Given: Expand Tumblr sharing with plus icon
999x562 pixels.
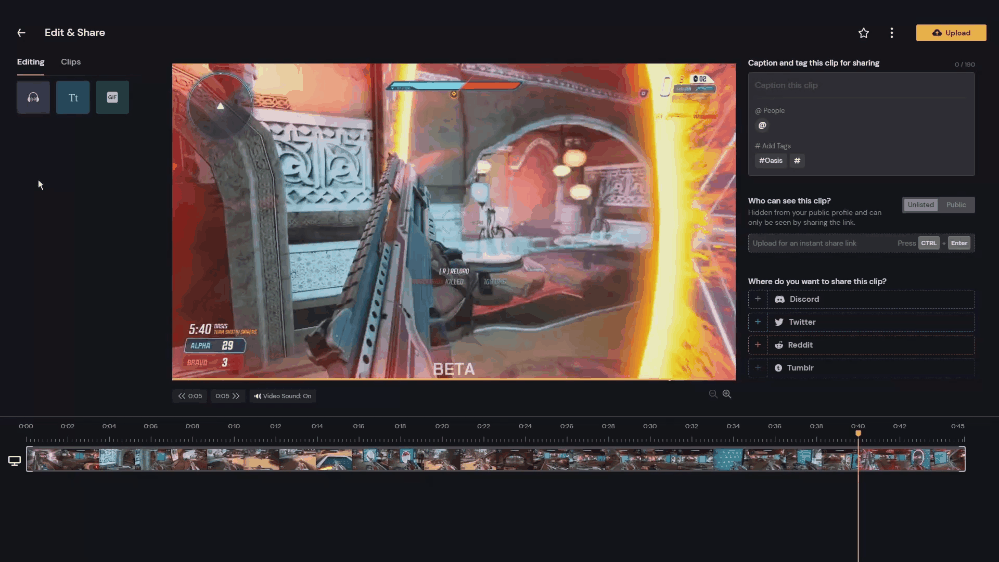Looking at the screenshot, I should click(x=758, y=368).
